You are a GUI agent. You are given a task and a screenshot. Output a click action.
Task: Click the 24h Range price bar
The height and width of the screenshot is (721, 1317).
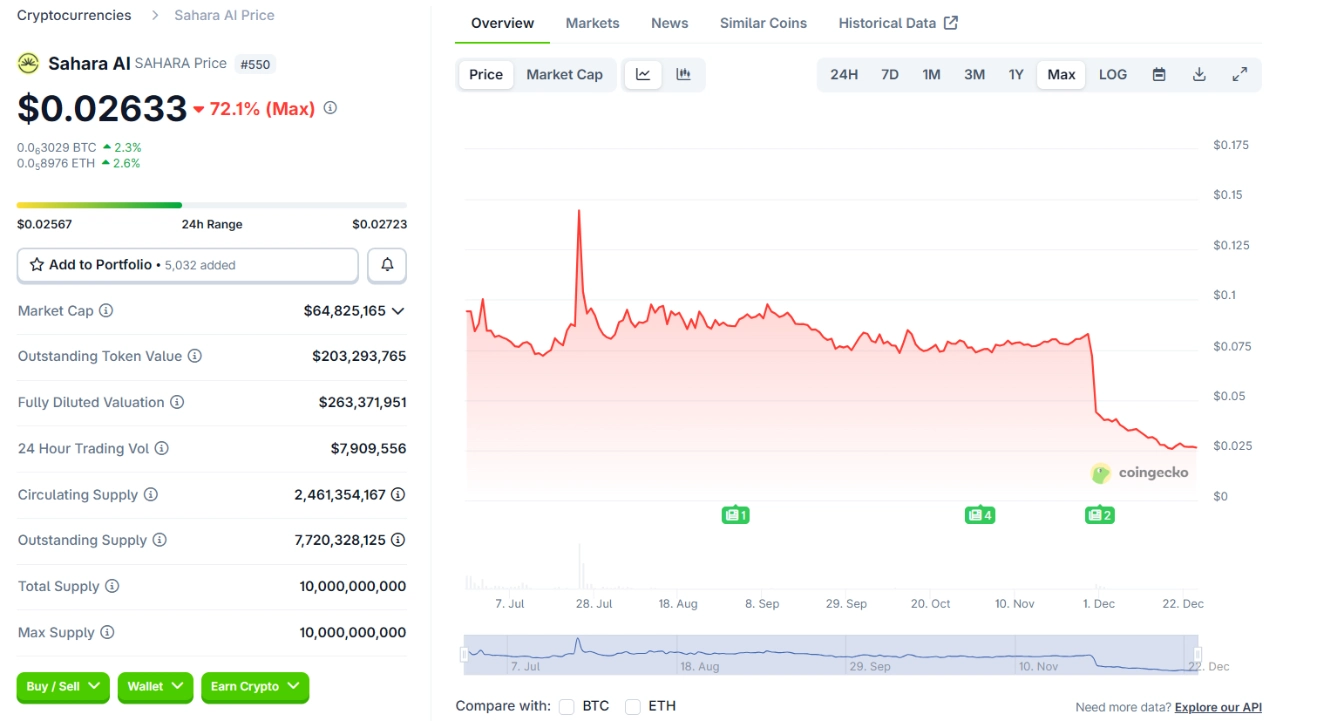click(211, 204)
